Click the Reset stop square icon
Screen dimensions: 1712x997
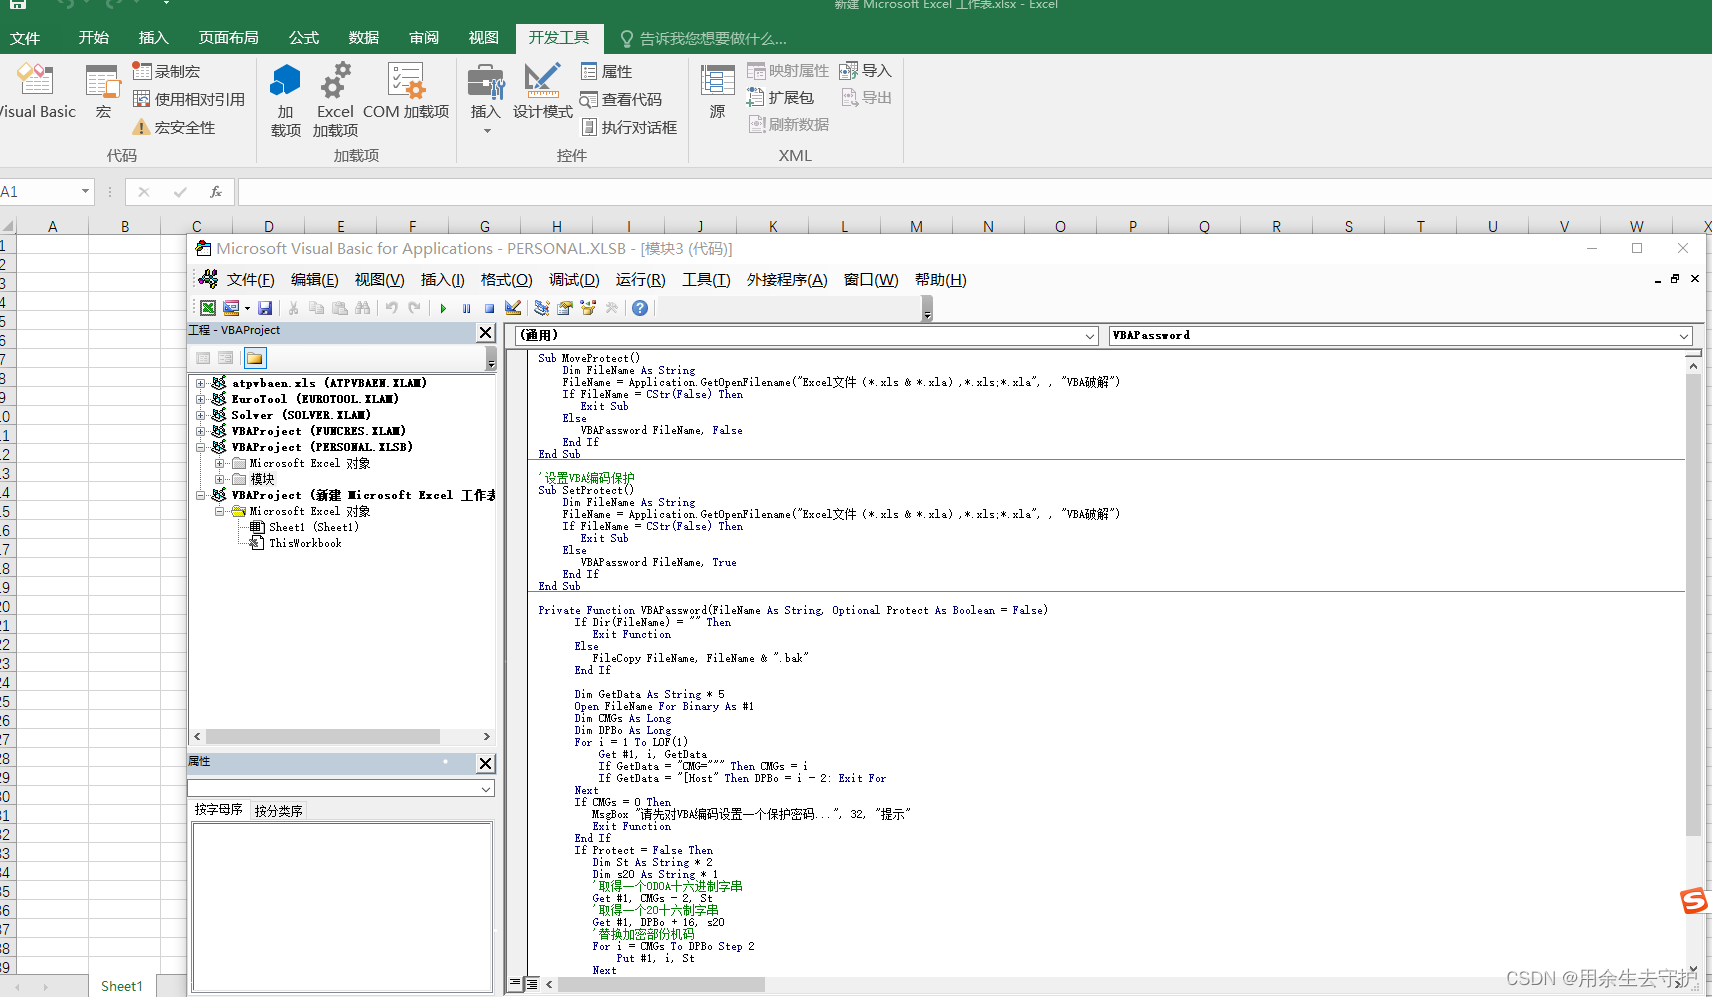(x=489, y=308)
